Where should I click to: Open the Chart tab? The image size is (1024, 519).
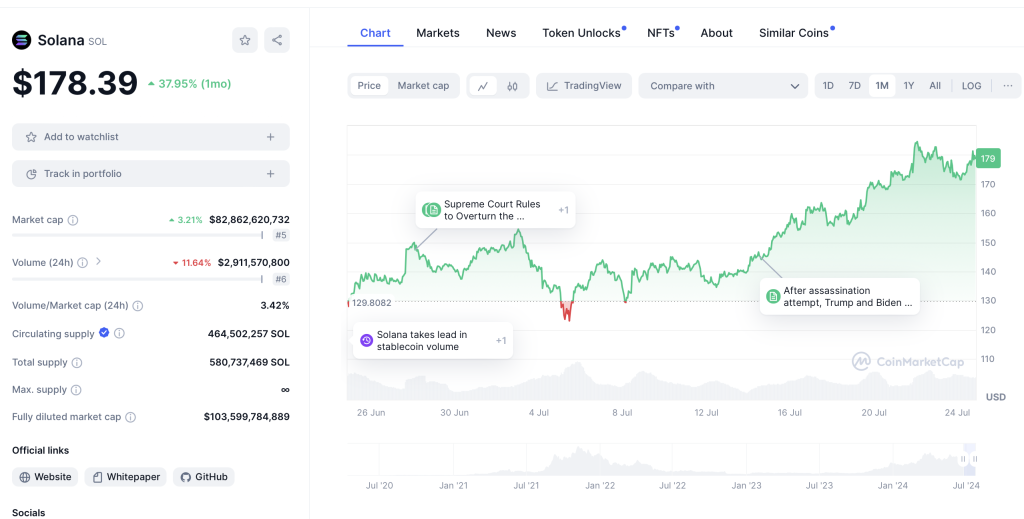376,33
